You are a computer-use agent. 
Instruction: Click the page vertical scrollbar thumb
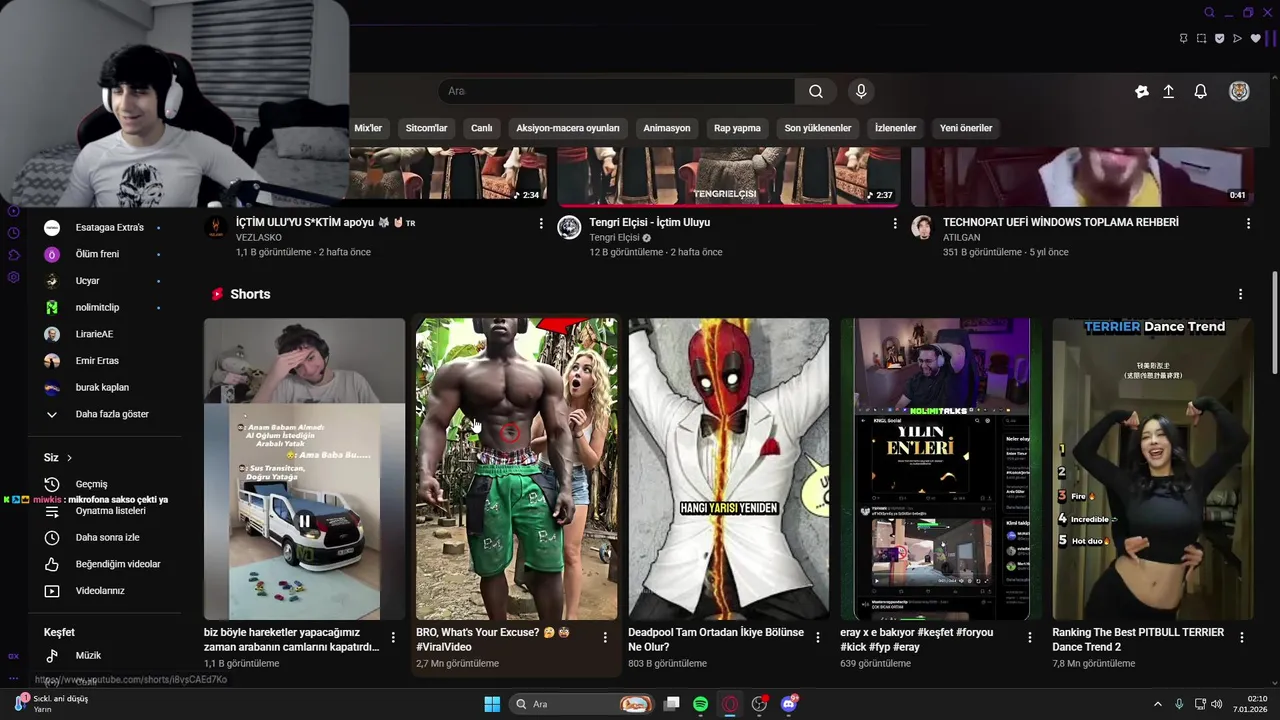pos(1274,322)
